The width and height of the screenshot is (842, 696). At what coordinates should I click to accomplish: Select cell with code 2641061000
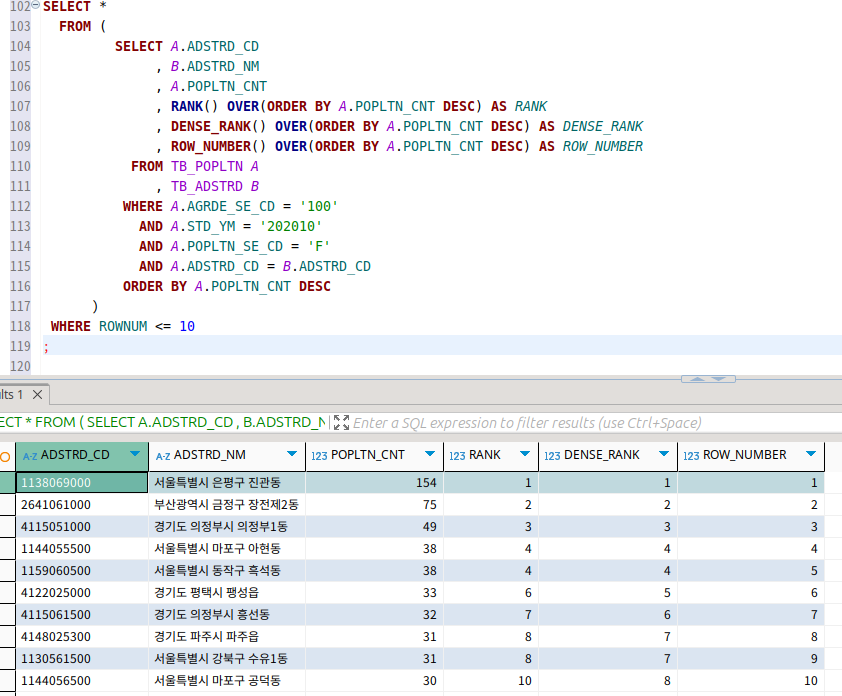(x=56, y=505)
